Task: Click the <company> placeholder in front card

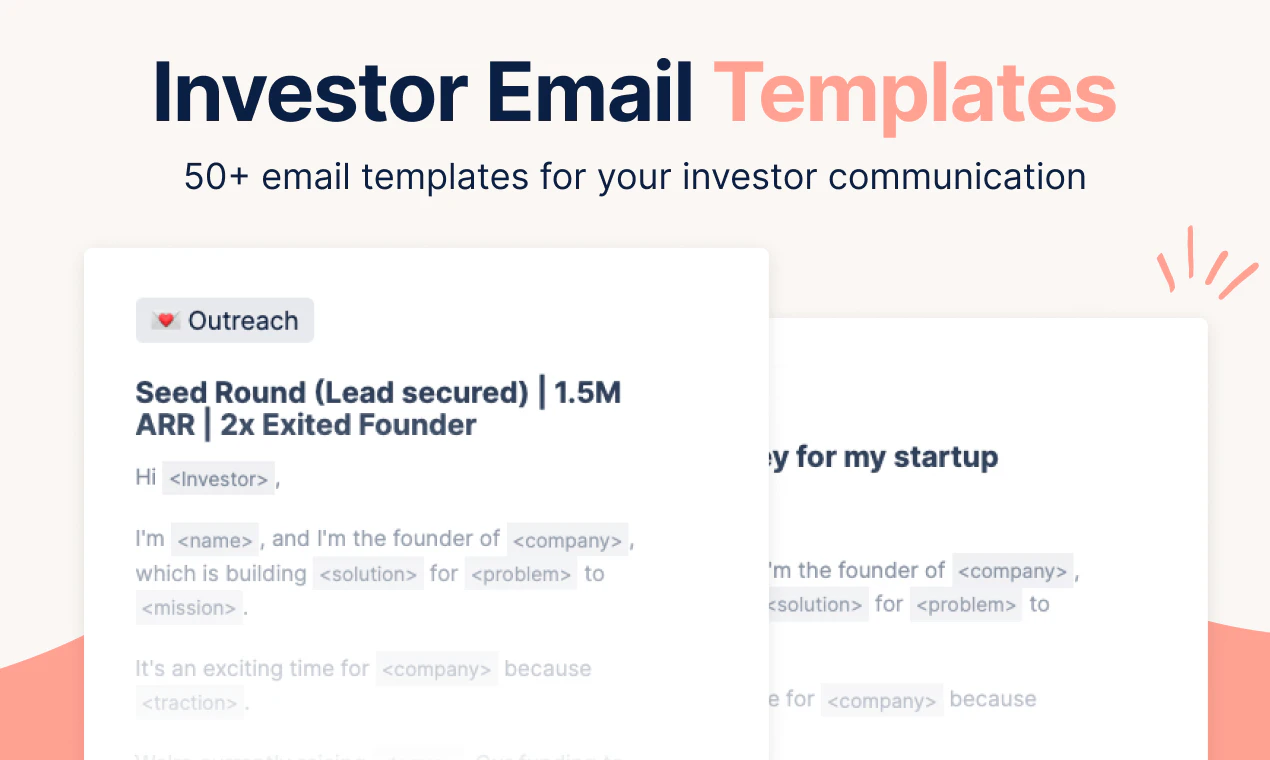Action: click(568, 540)
